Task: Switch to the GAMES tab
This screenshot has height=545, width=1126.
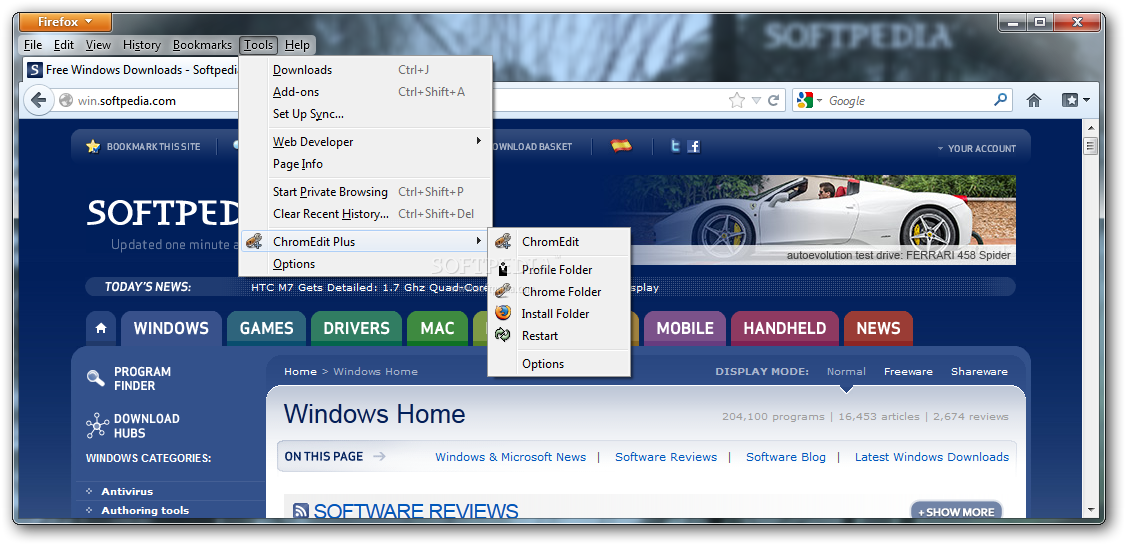Action: pos(266,328)
